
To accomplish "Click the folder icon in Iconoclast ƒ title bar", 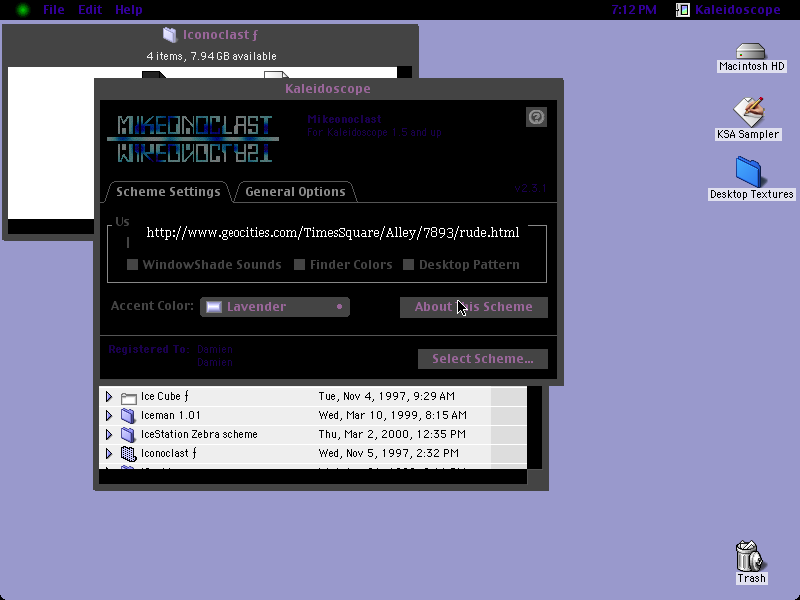I will (x=169, y=35).
